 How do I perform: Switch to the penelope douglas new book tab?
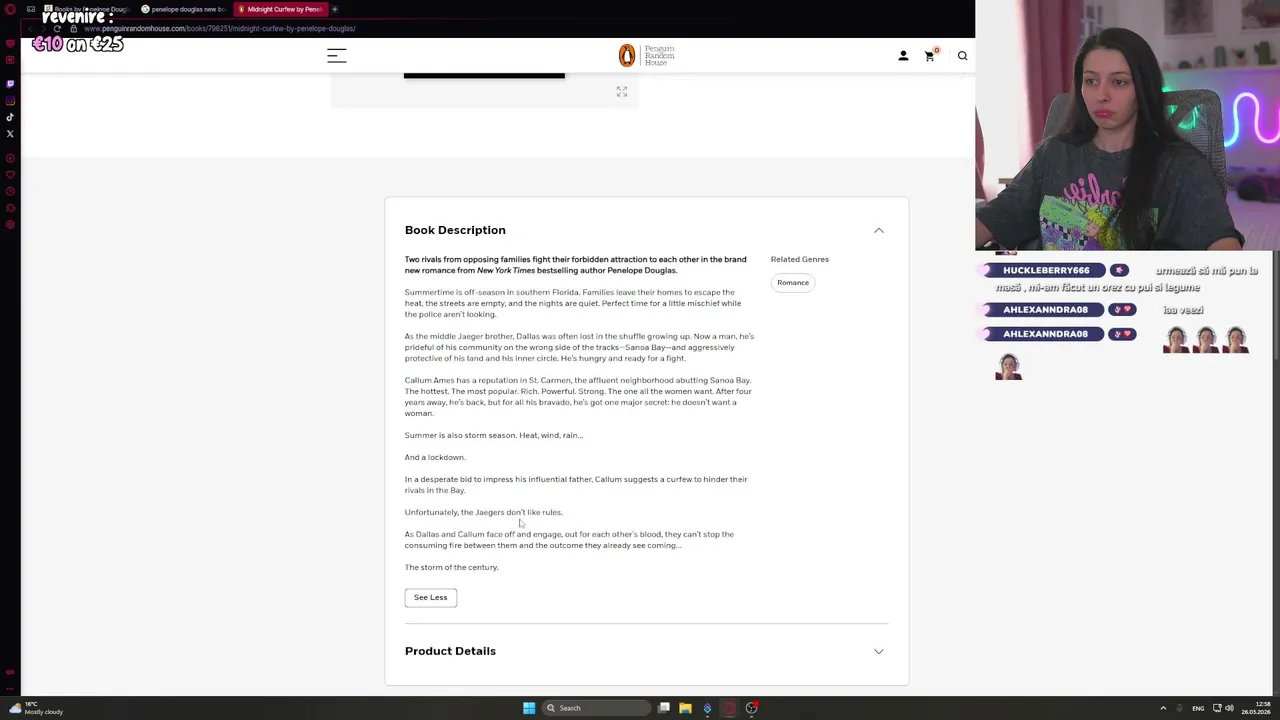point(185,9)
